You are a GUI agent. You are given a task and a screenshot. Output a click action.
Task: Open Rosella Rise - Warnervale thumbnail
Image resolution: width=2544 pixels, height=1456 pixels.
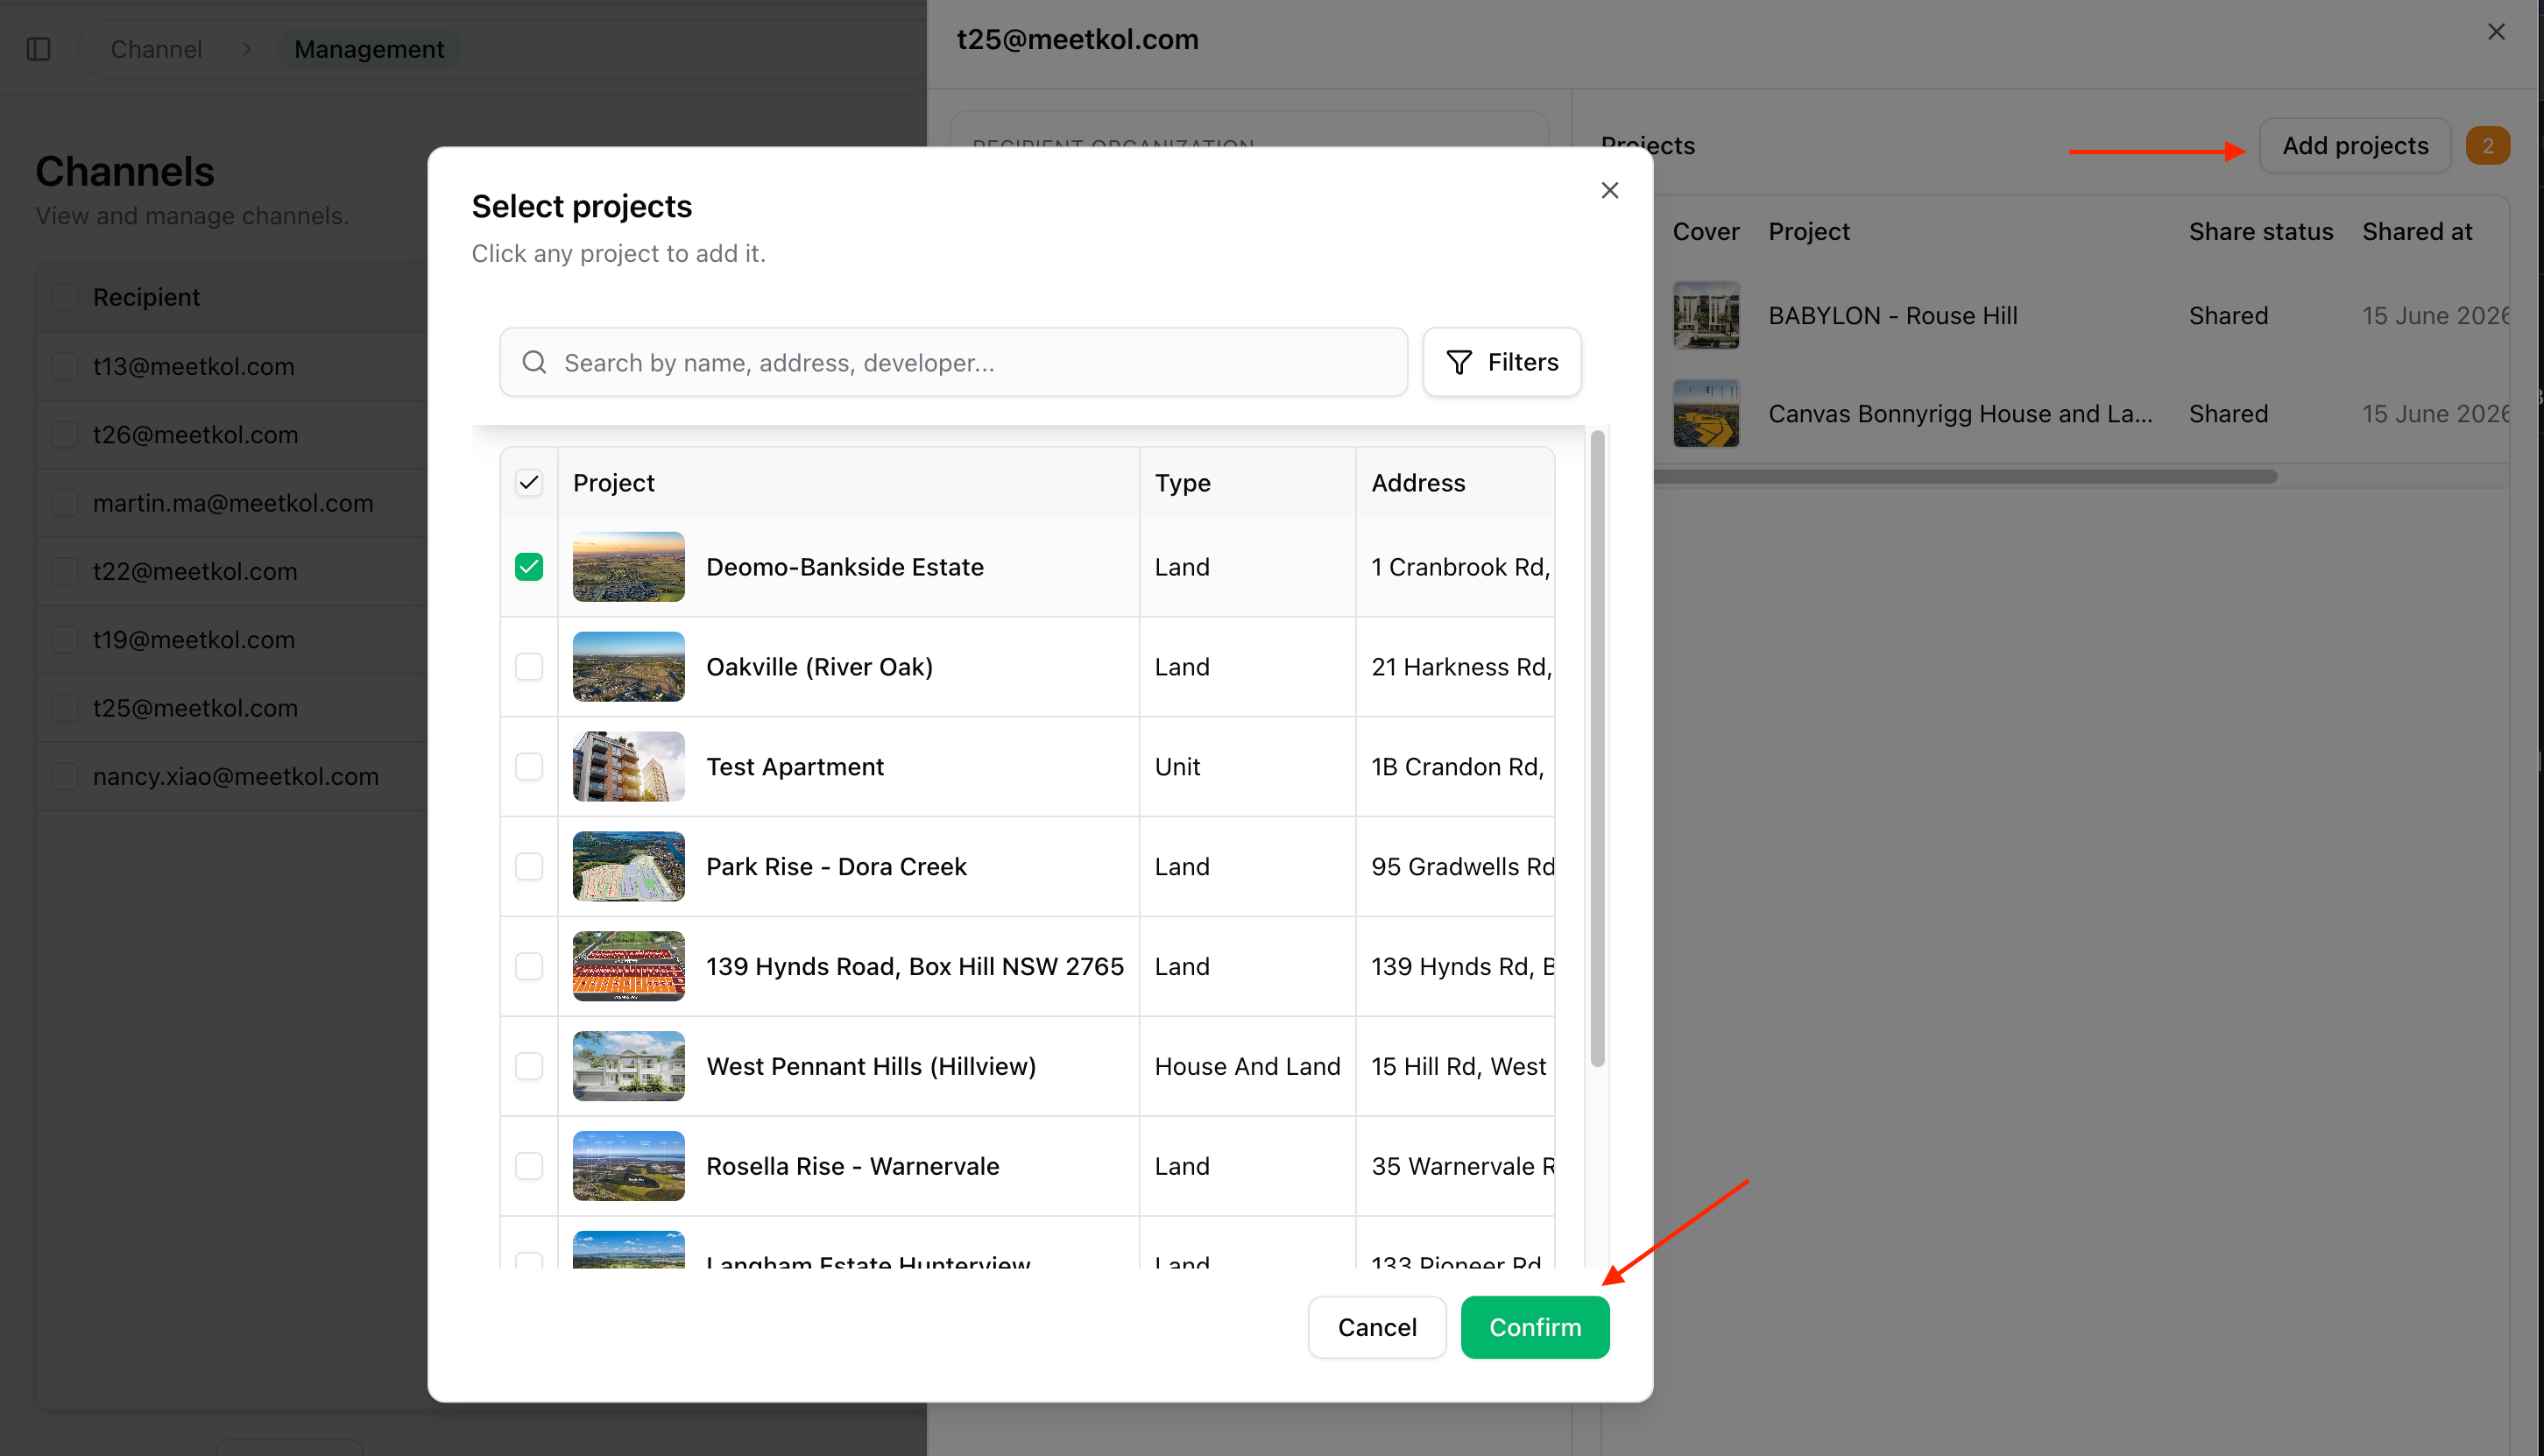pos(629,1167)
